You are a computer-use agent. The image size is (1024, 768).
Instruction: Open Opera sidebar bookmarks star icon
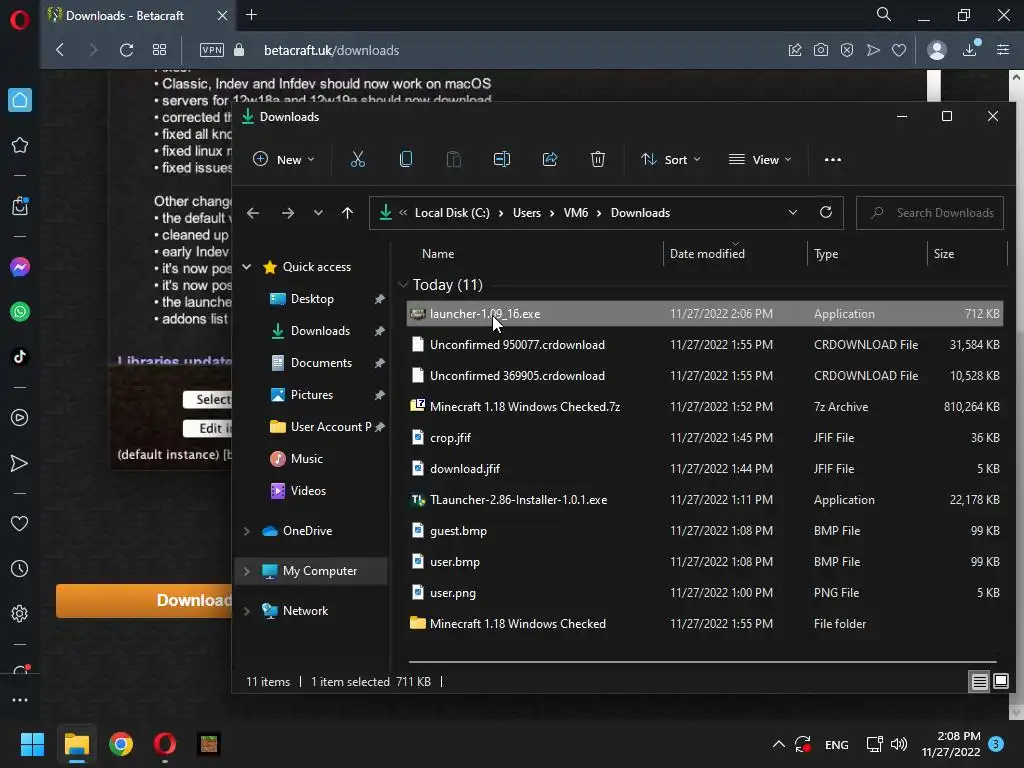pos(20,145)
